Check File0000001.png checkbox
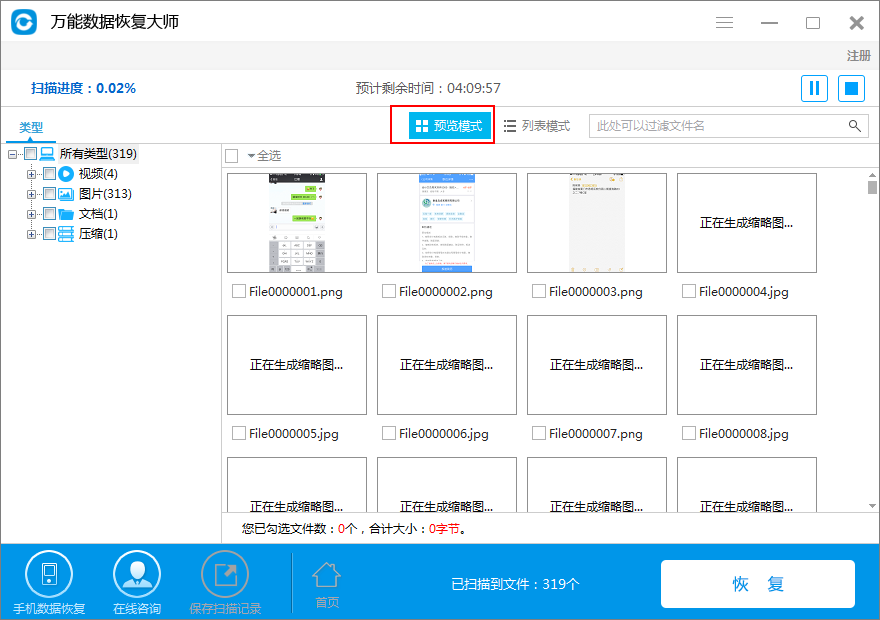The width and height of the screenshot is (880, 620). coord(239,291)
